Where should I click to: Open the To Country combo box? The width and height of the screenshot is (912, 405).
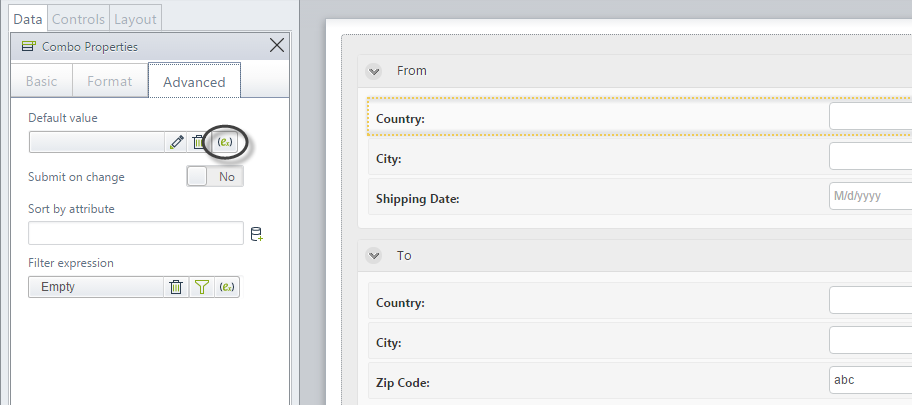871,300
